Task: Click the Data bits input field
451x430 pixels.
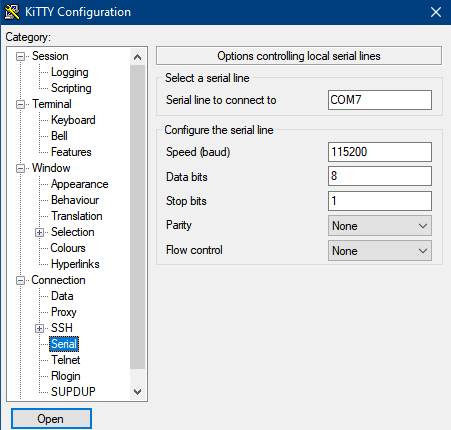Action: 380,176
